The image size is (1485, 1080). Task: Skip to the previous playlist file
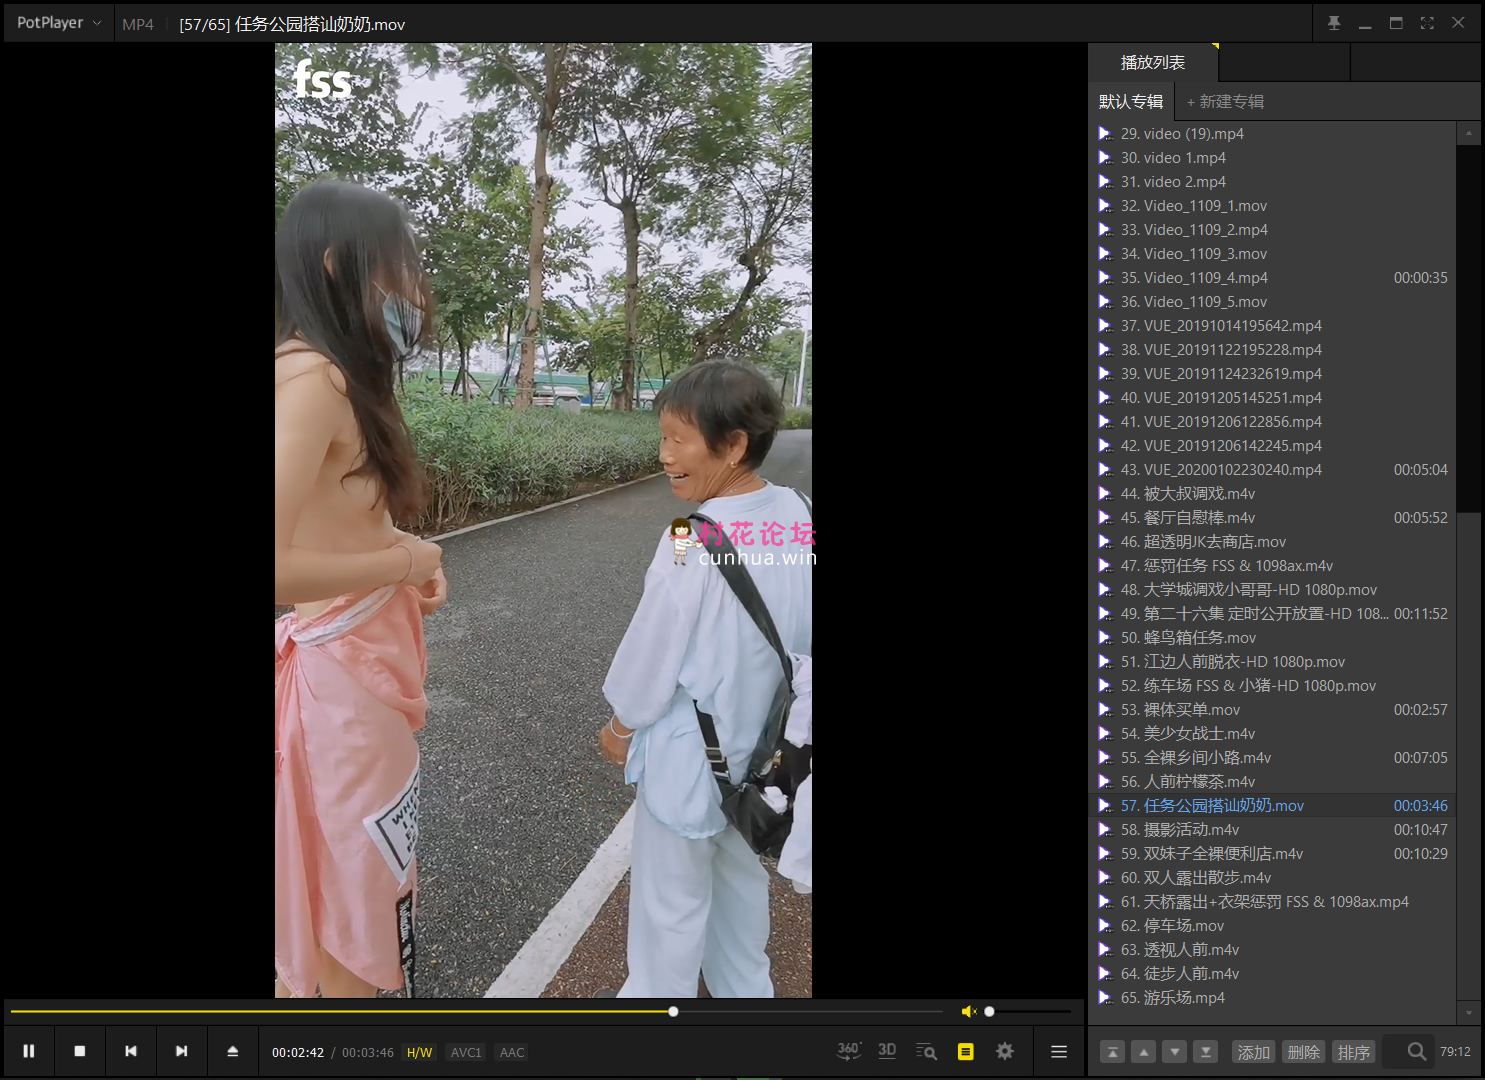pyautogui.click(x=130, y=1051)
